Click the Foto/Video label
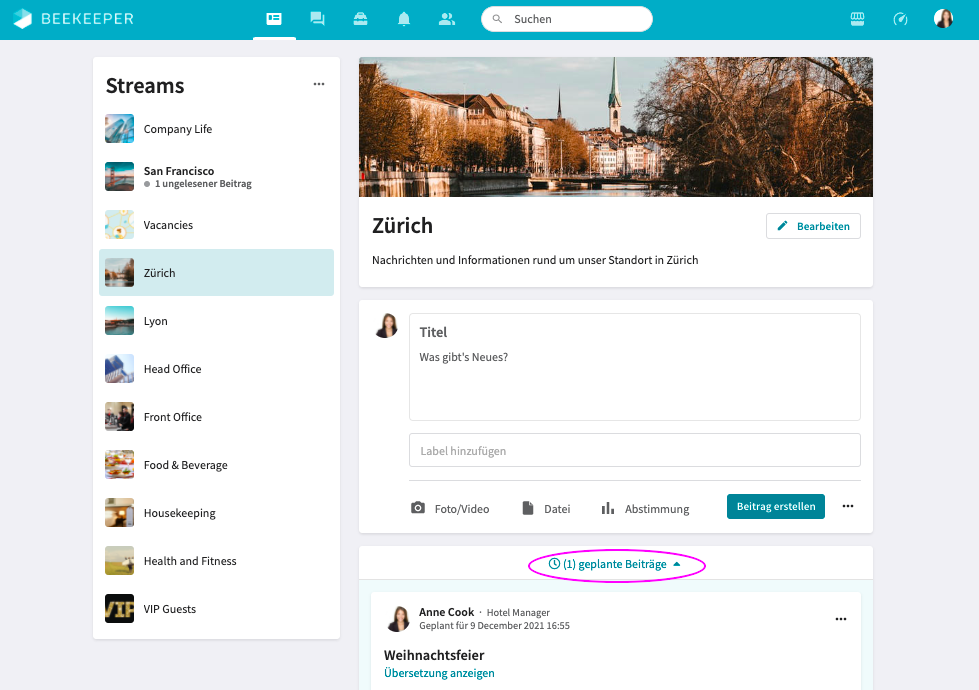This screenshot has width=979, height=690. 462,509
